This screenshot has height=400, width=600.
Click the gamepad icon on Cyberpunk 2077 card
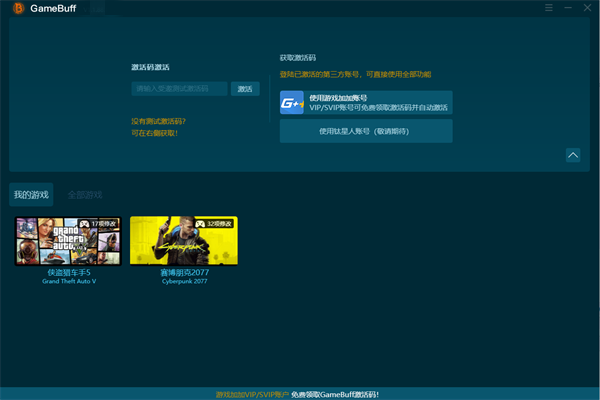(x=199, y=223)
